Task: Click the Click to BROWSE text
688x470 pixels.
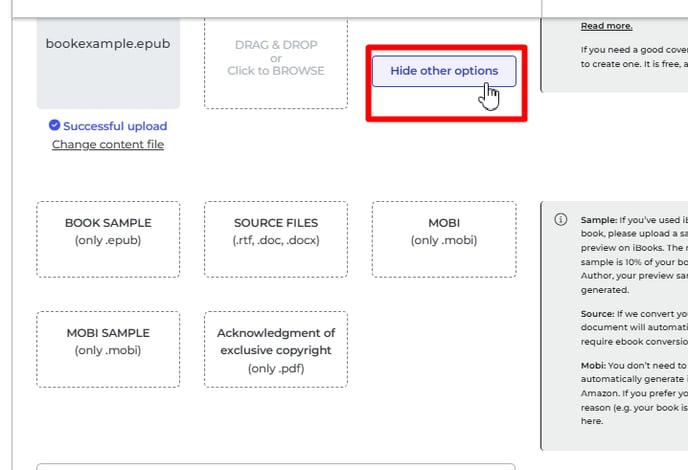Action: click(276, 71)
